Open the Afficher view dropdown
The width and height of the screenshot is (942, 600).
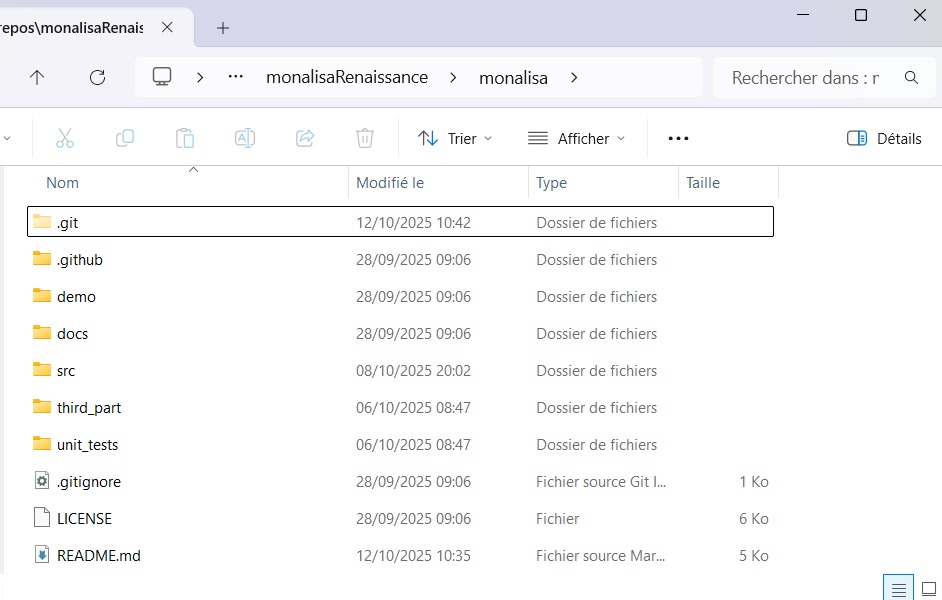577,138
